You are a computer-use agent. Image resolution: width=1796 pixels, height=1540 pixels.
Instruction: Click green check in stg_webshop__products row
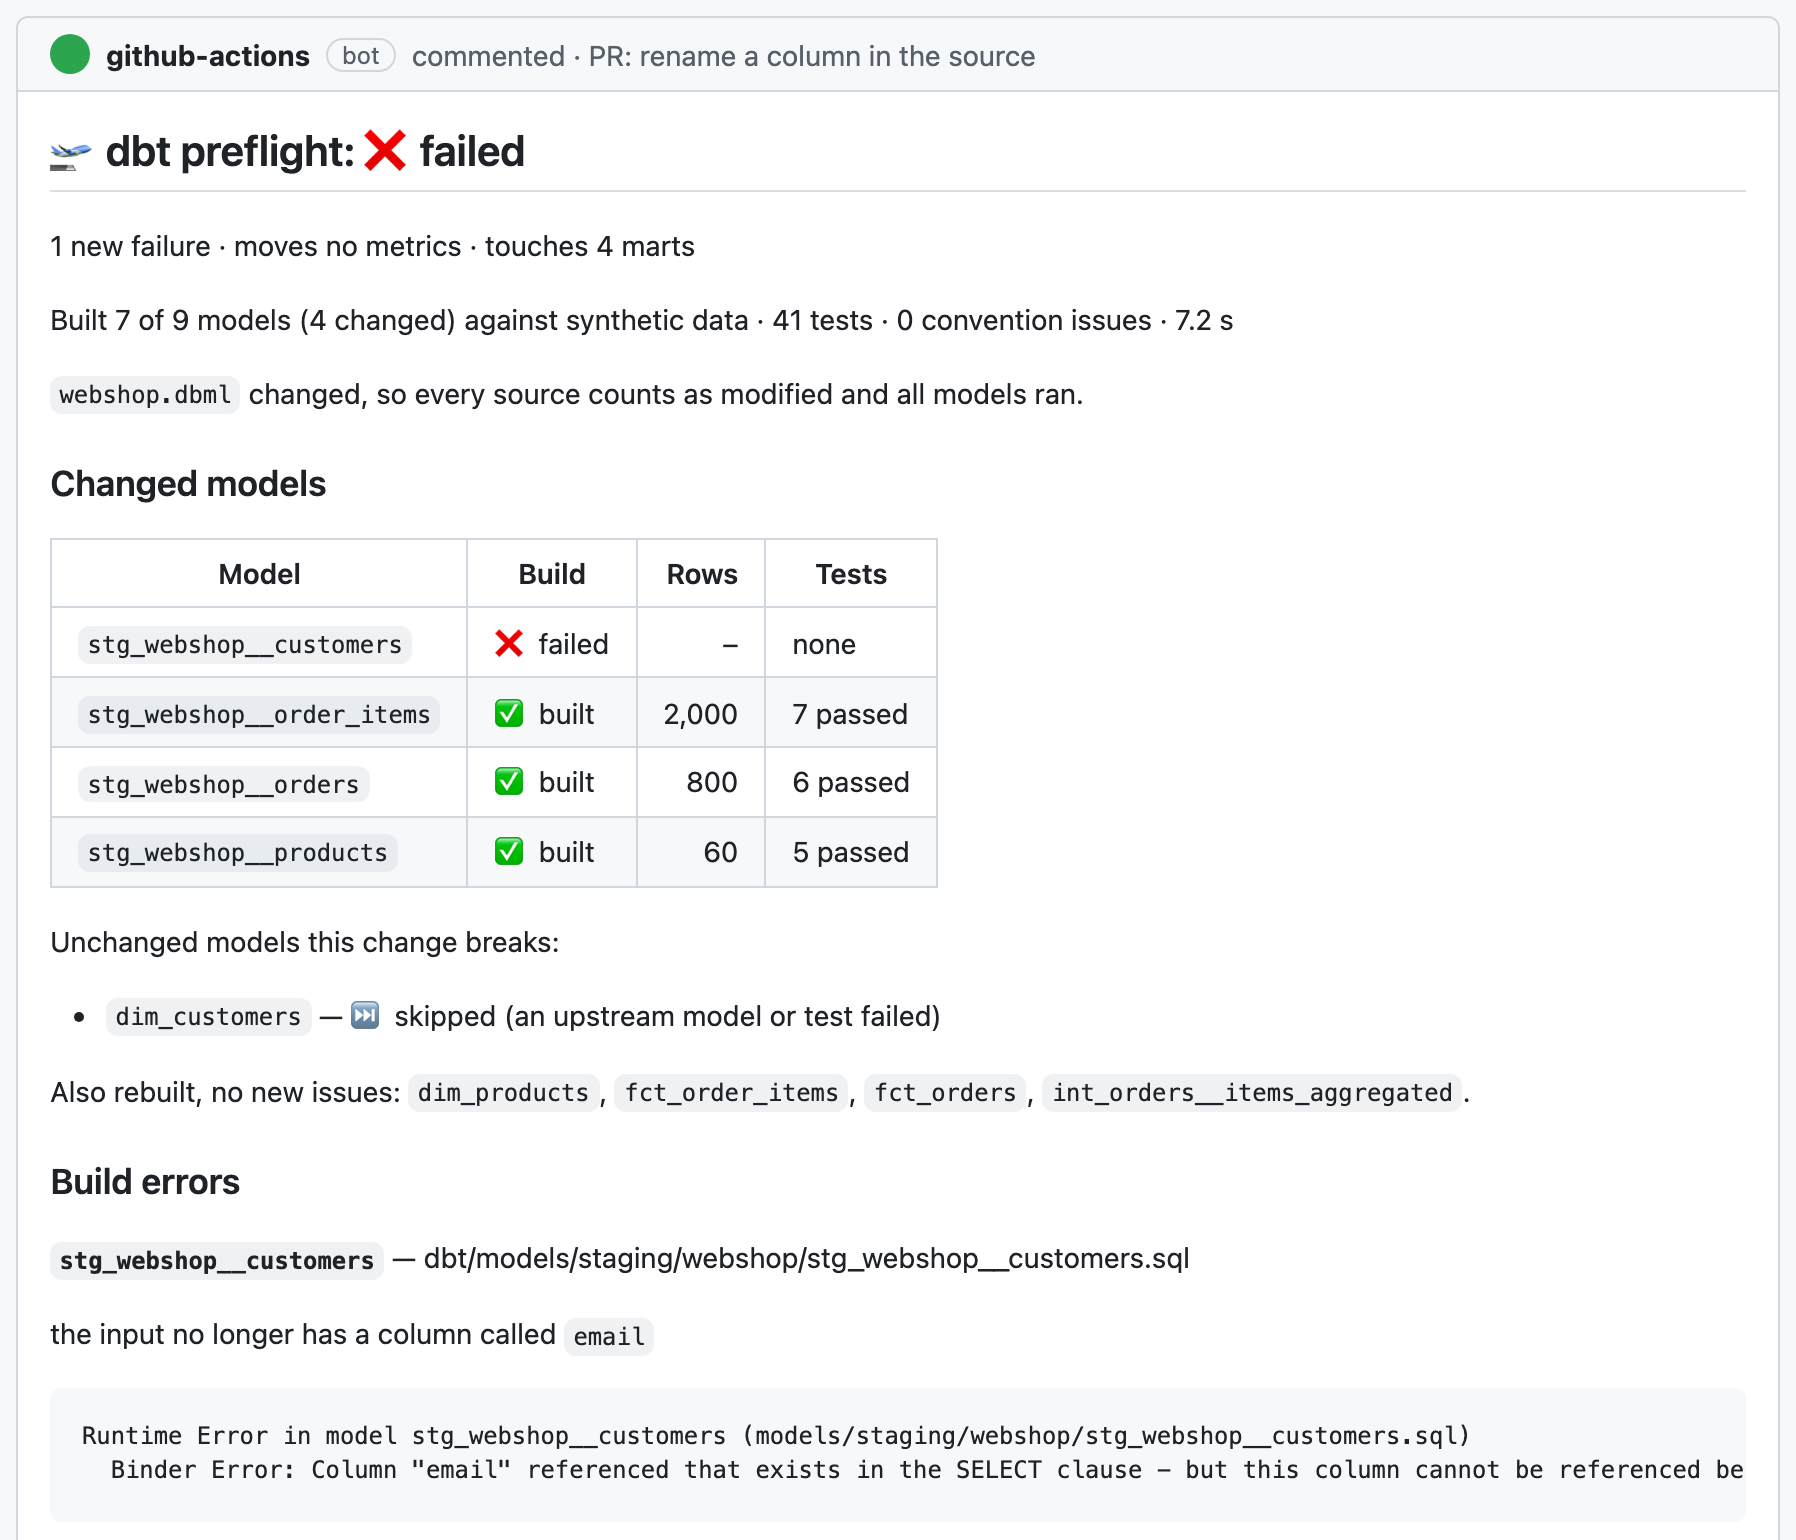[x=509, y=852]
